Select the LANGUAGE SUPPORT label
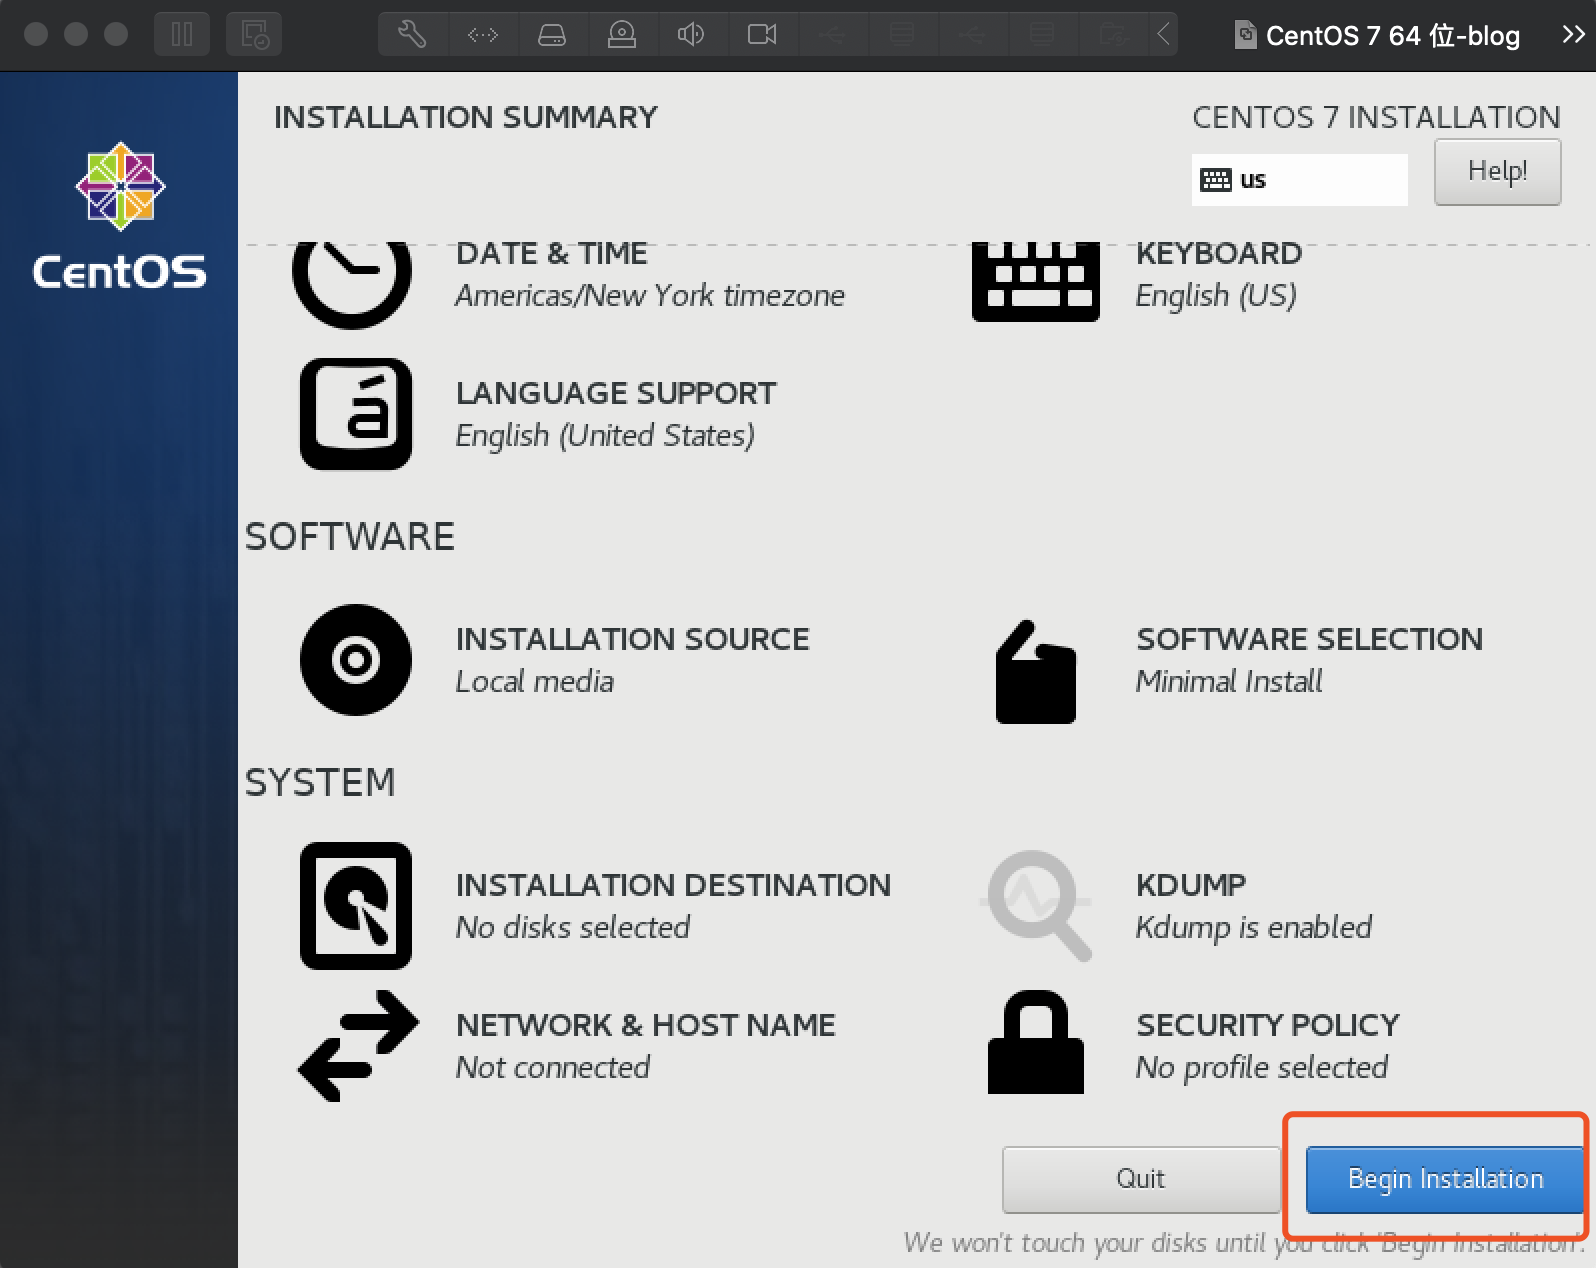1596x1268 pixels. coord(616,393)
